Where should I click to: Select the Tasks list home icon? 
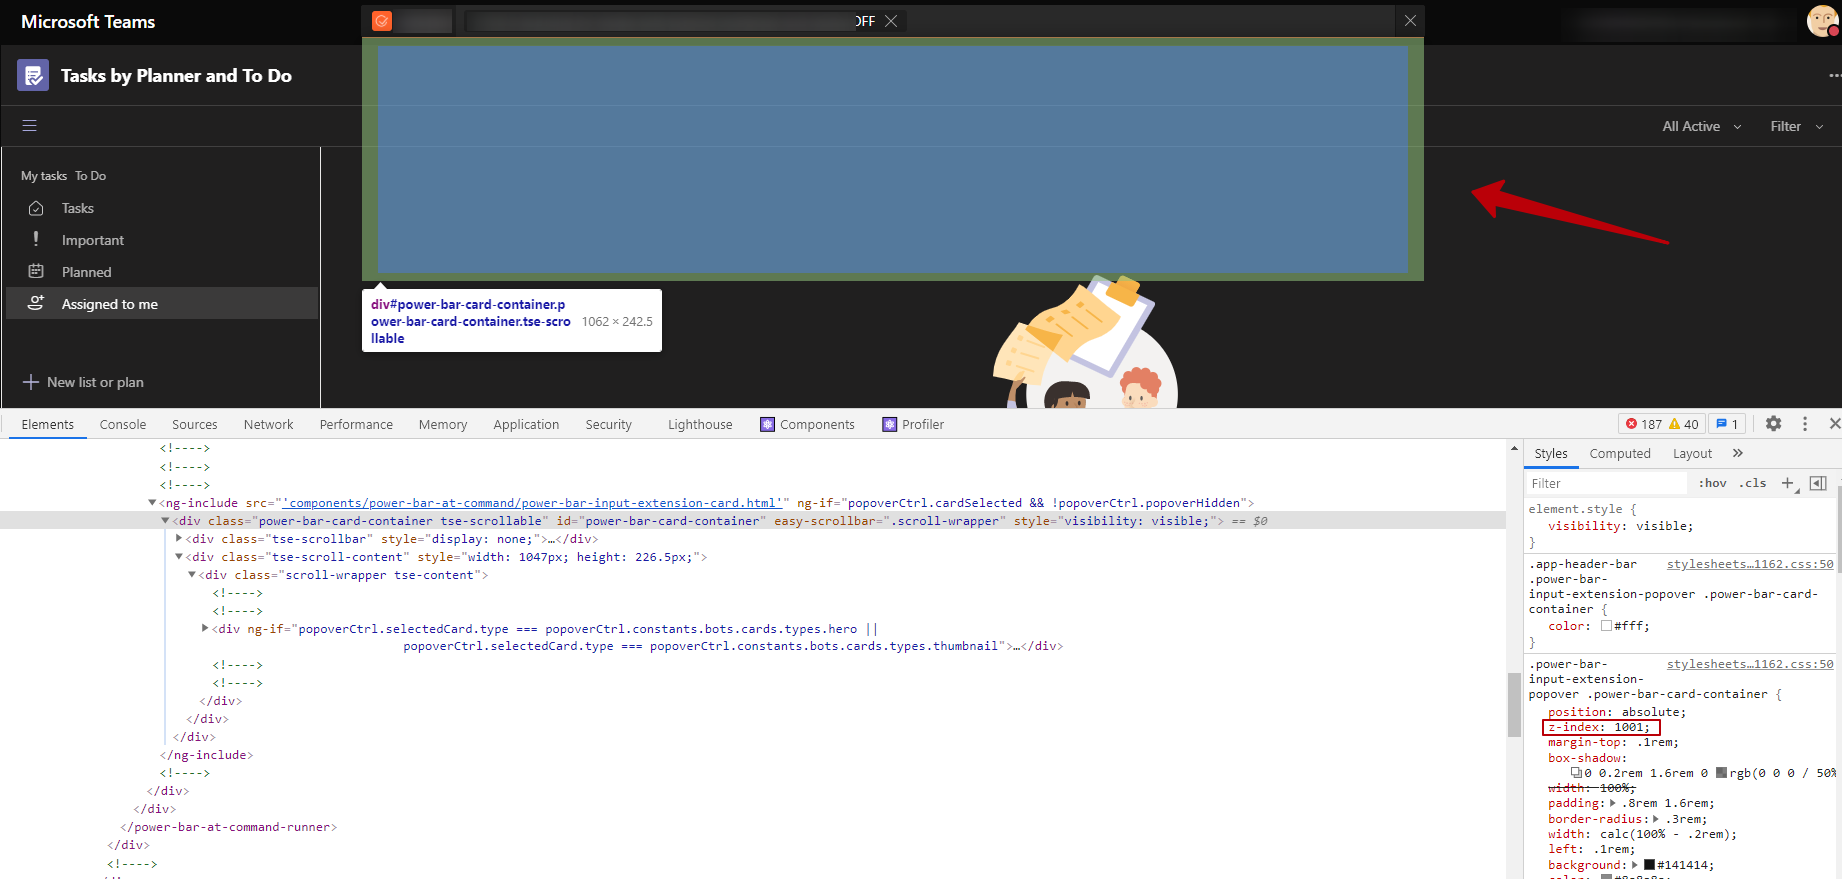pos(36,208)
